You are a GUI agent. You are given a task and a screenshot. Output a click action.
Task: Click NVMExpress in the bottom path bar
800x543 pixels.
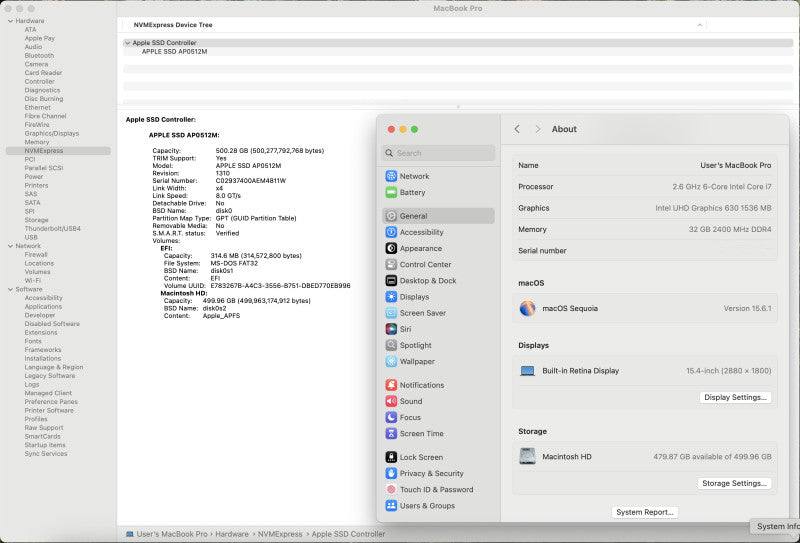280,534
